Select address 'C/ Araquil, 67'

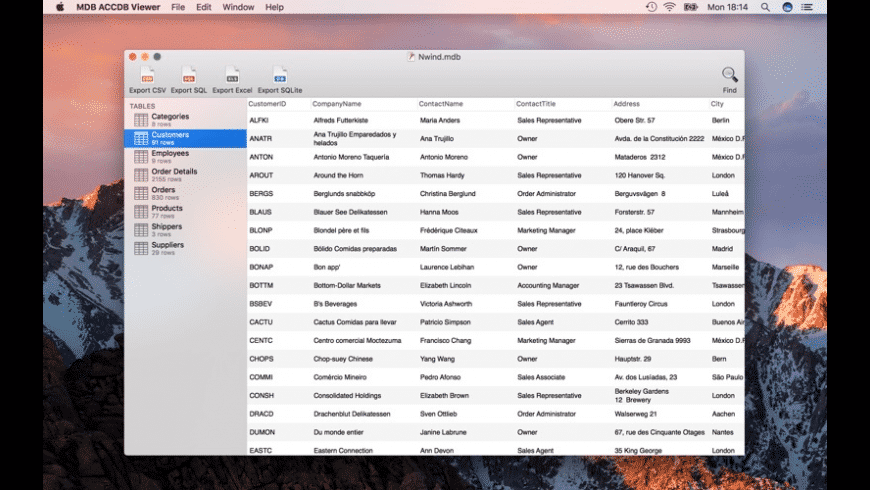pos(635,249)
